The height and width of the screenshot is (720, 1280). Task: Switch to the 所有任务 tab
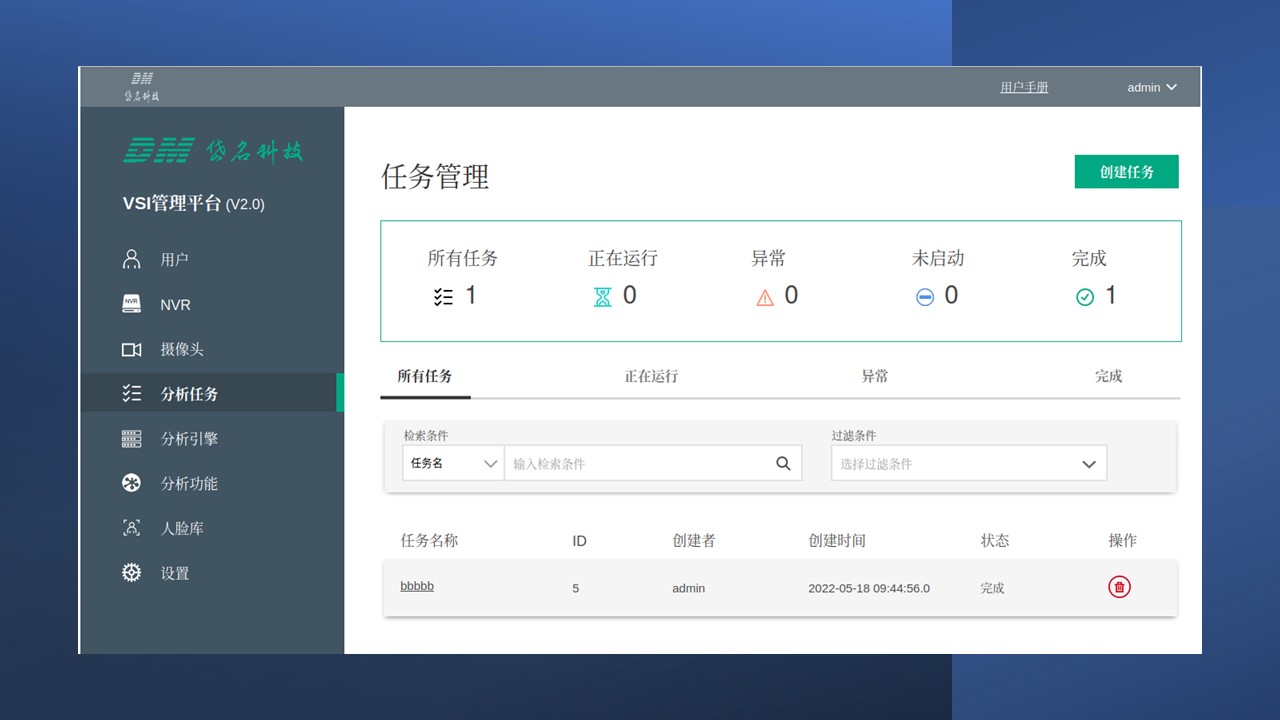click(x=425, y=376)
